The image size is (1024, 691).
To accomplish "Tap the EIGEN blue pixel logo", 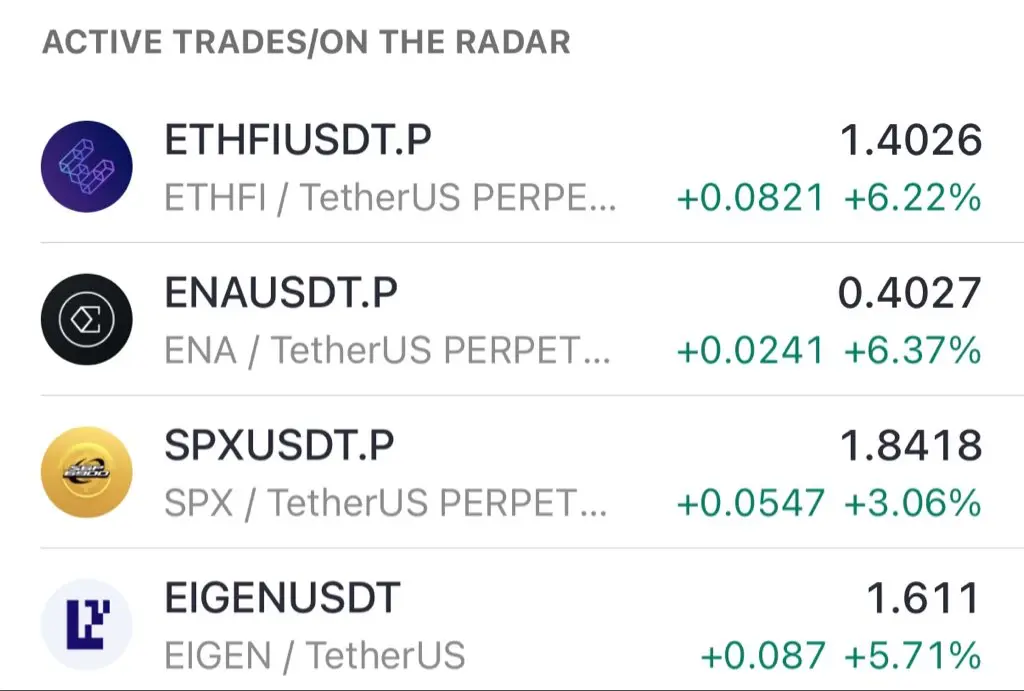I will tap(87, 624).
